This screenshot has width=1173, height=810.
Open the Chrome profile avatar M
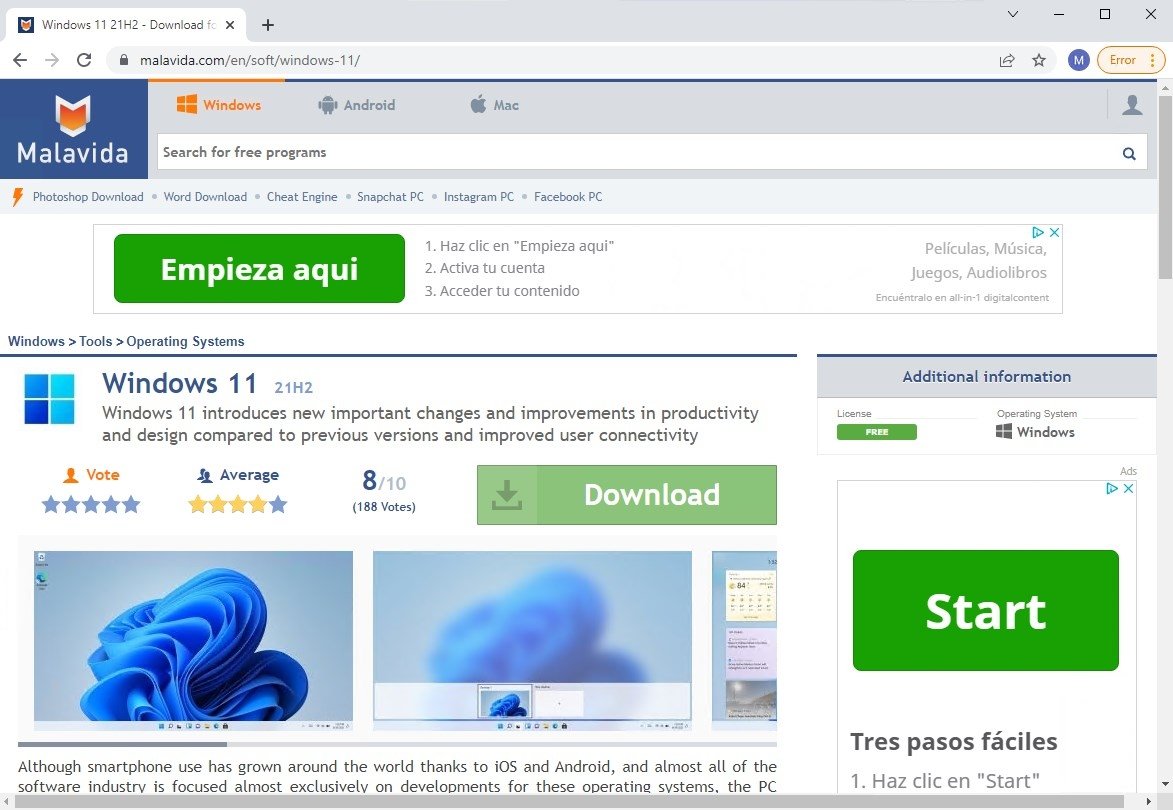click(1078, 60)
